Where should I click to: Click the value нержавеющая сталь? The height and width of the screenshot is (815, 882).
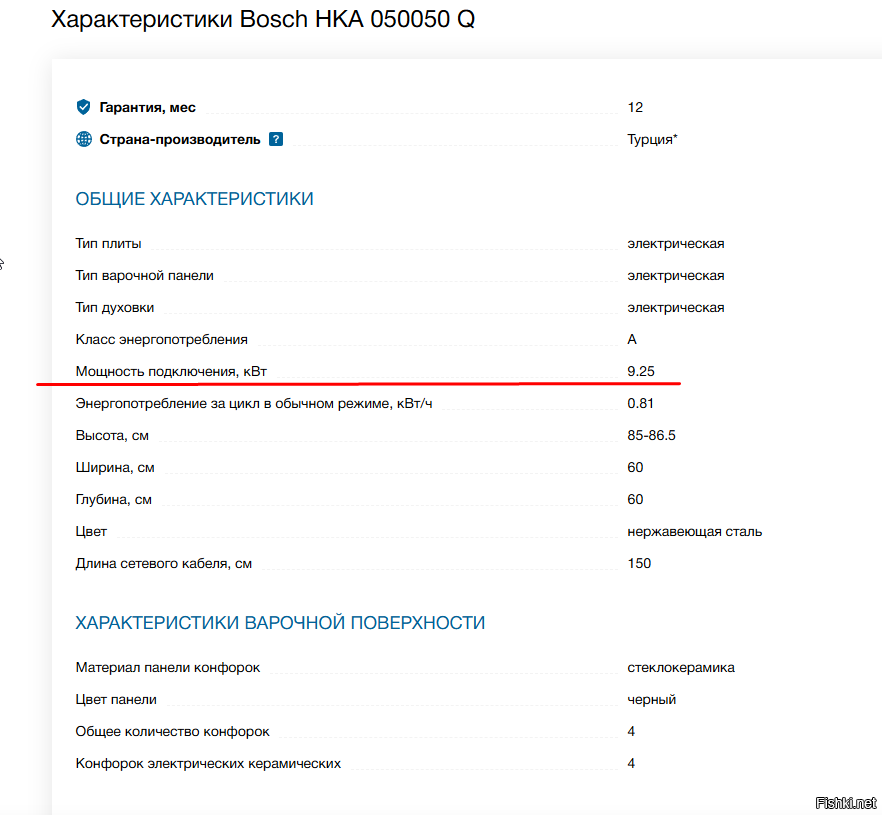coord(695,532)
